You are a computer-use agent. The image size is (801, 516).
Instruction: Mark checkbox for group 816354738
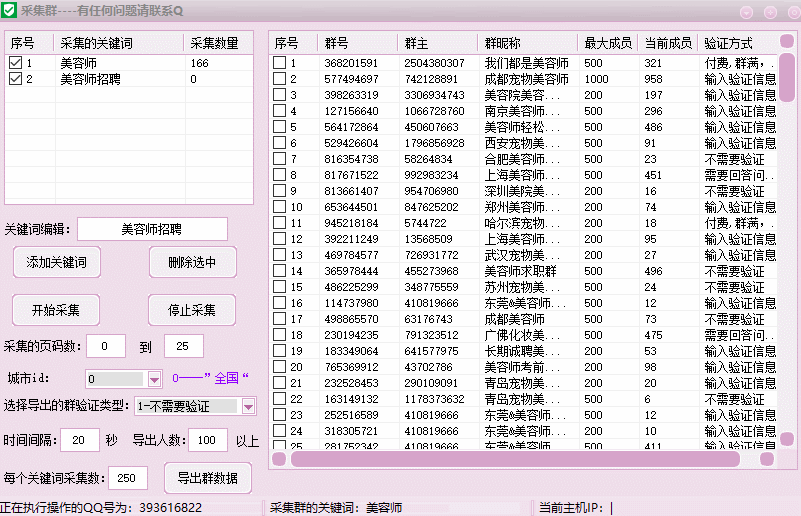click(x=279, y=158)
